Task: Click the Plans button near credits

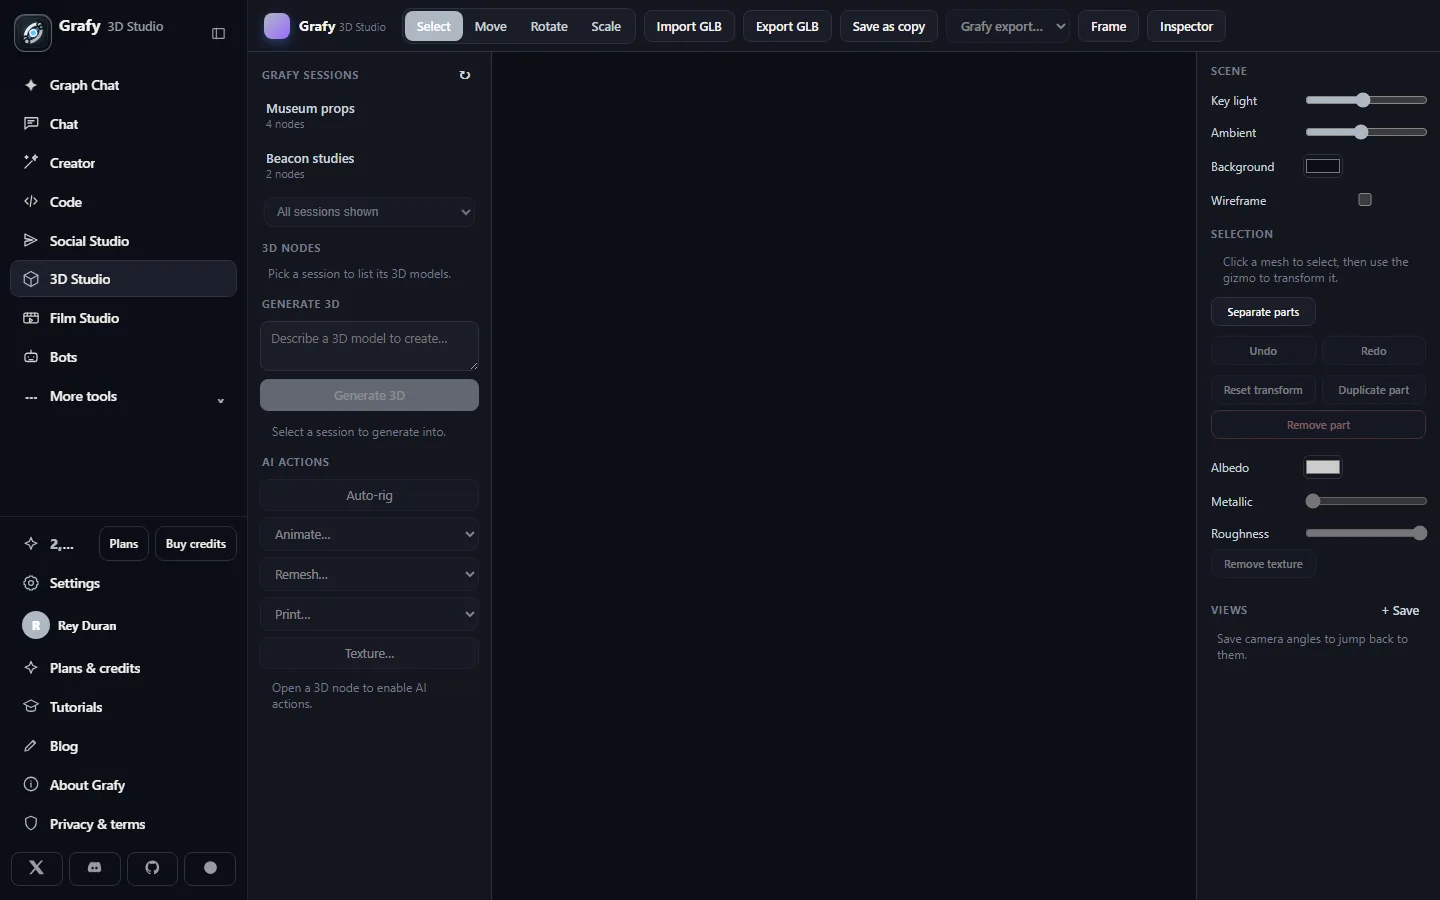Action: click(x=124, y=544)
